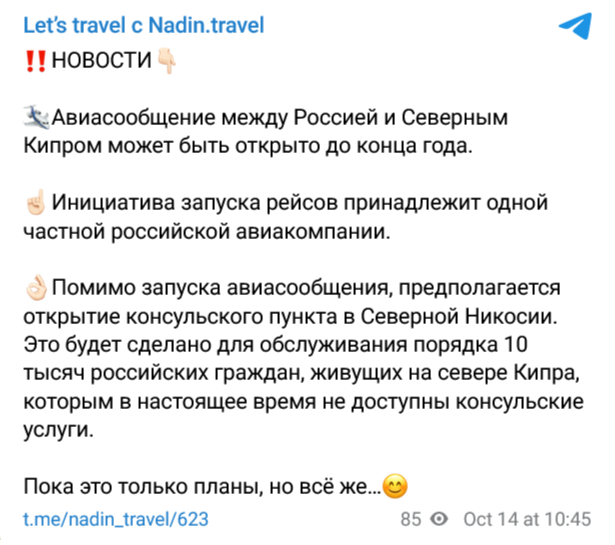Open the Let's travel с Nadin.travel channel
Screen dimensions: 615x545
[x=144, y=25]
